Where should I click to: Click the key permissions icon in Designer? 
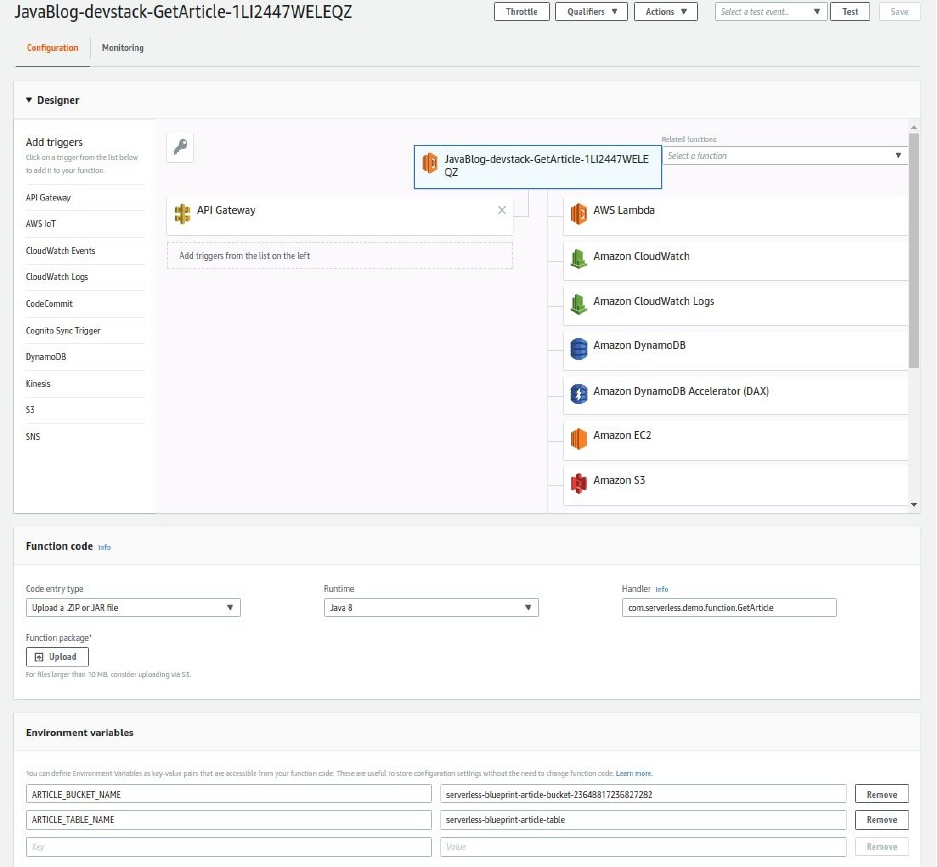pyautogui.click(x=180, y=147)
